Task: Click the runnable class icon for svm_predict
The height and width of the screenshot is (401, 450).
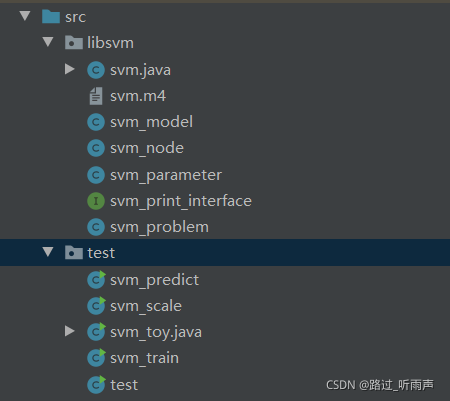Action: point(96,279)
